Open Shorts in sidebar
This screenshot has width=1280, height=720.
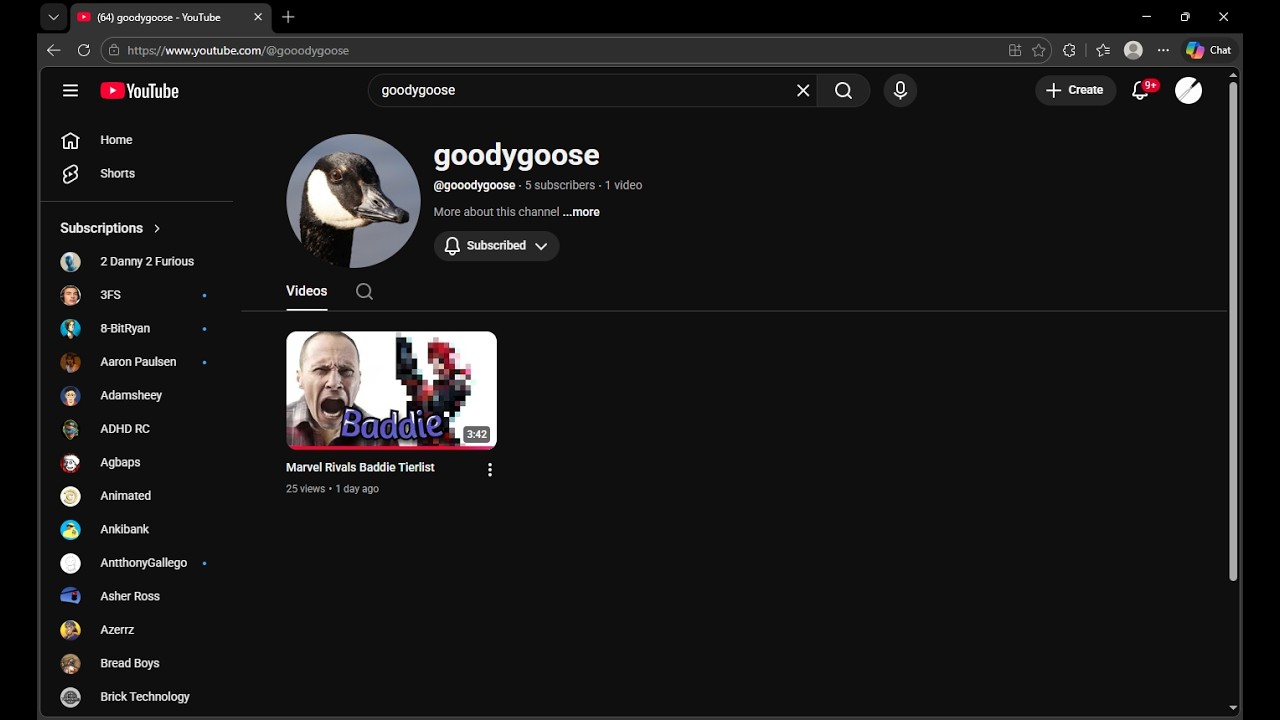click(x=136, y=174)
